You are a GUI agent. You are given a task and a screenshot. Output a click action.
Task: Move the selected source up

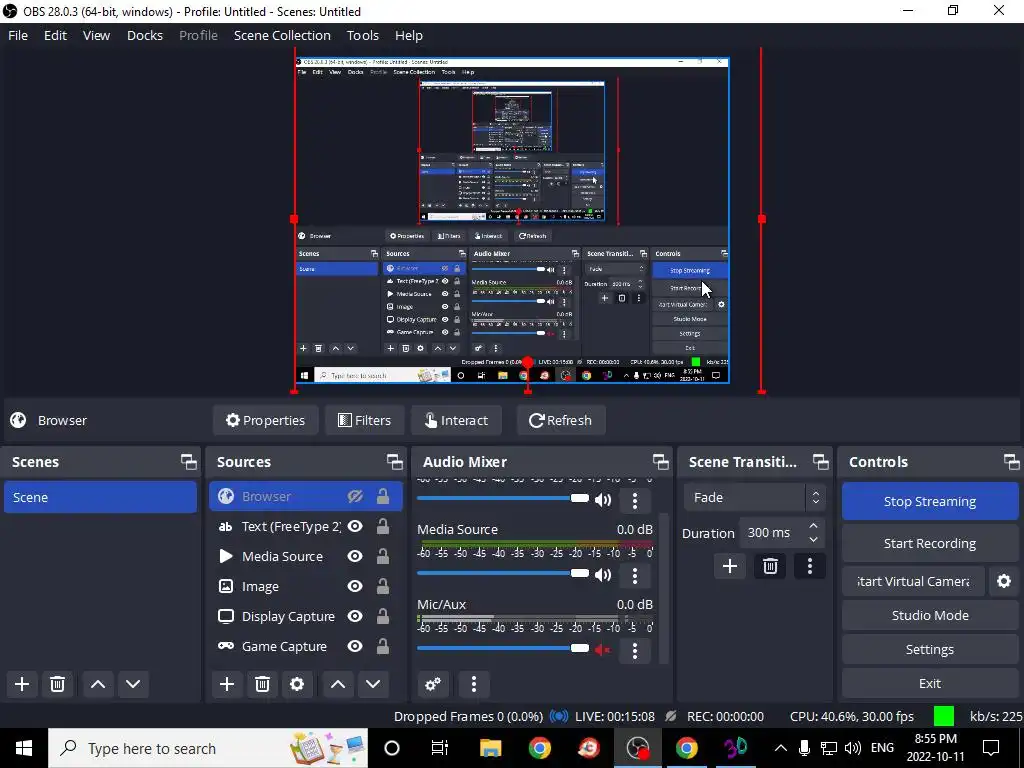click(338, 684)
